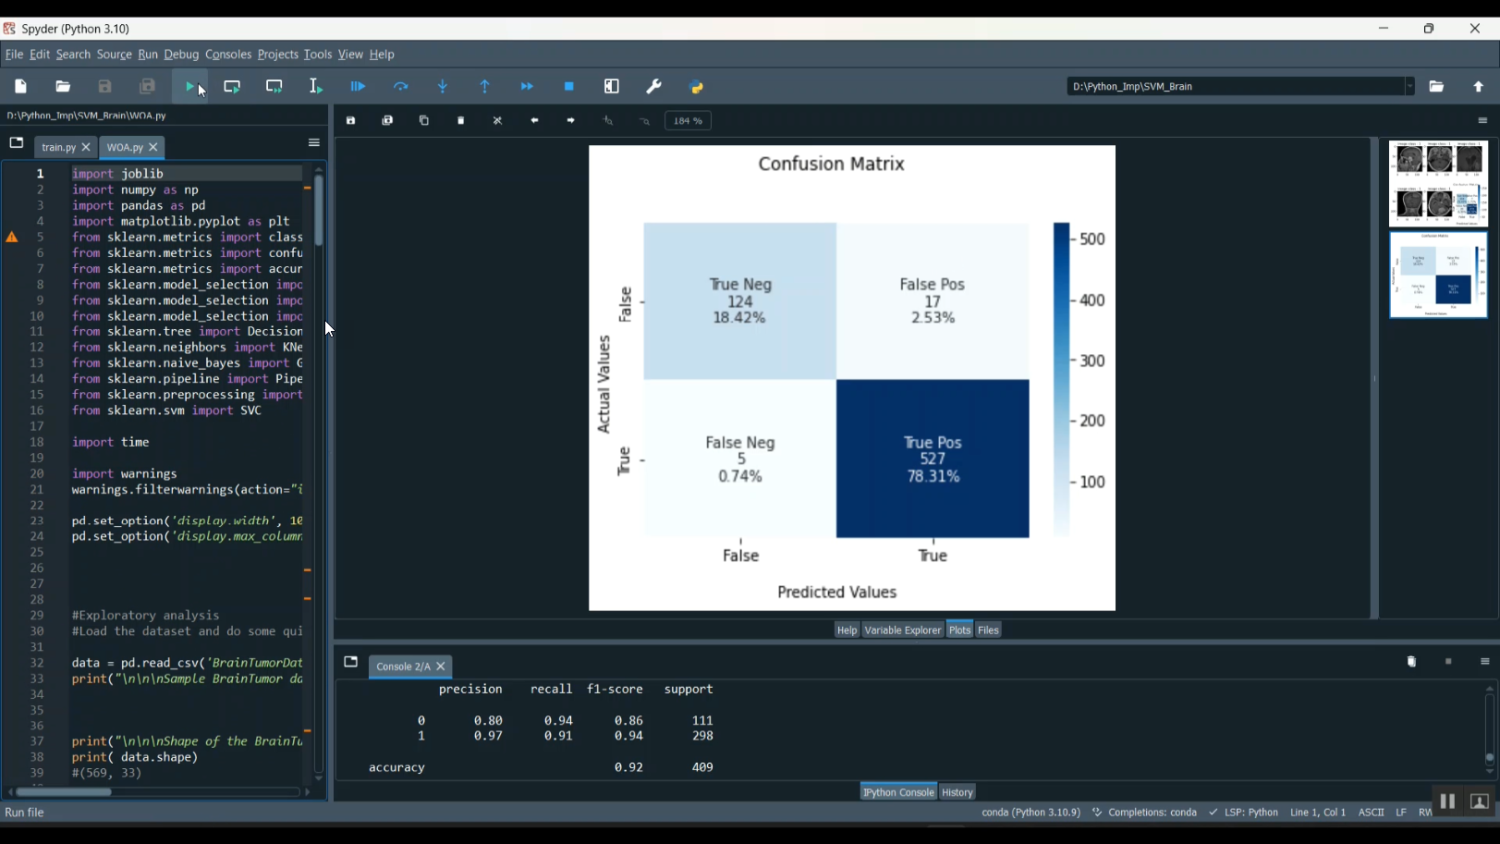Start debugging with the Debug file icon
Screen dimensions: 1500x844
[358, 87]
